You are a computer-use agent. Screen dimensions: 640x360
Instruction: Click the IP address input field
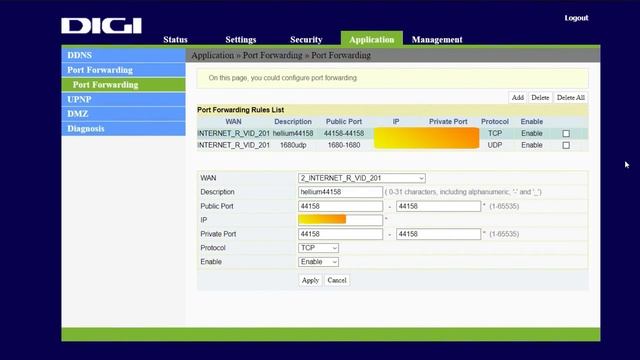(340, 220)
